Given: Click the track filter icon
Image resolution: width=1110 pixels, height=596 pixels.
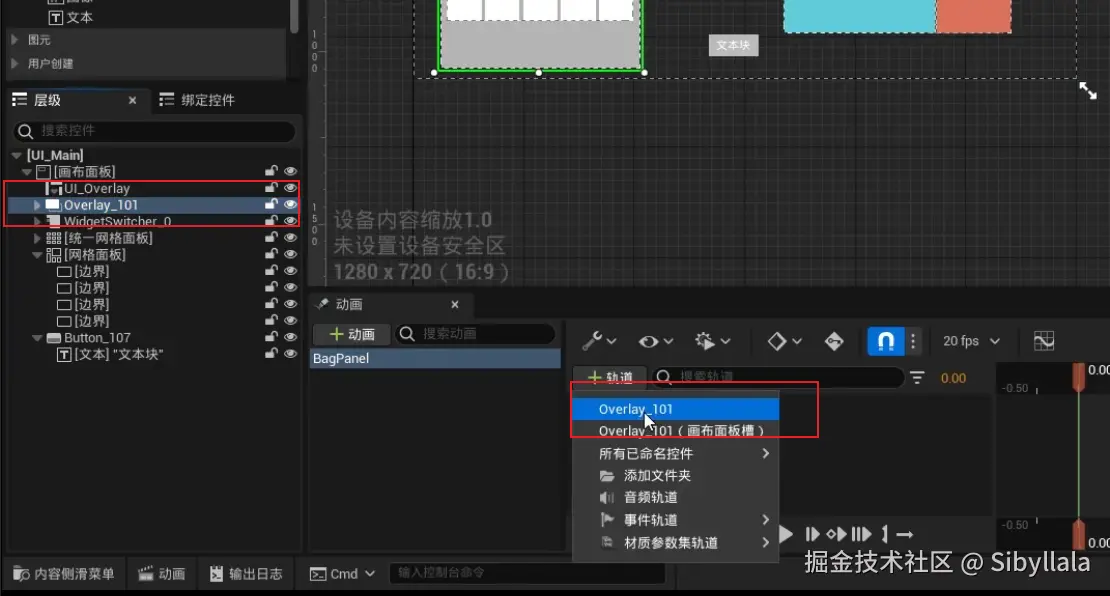Looking at the screenshot, I should [917, 378].
